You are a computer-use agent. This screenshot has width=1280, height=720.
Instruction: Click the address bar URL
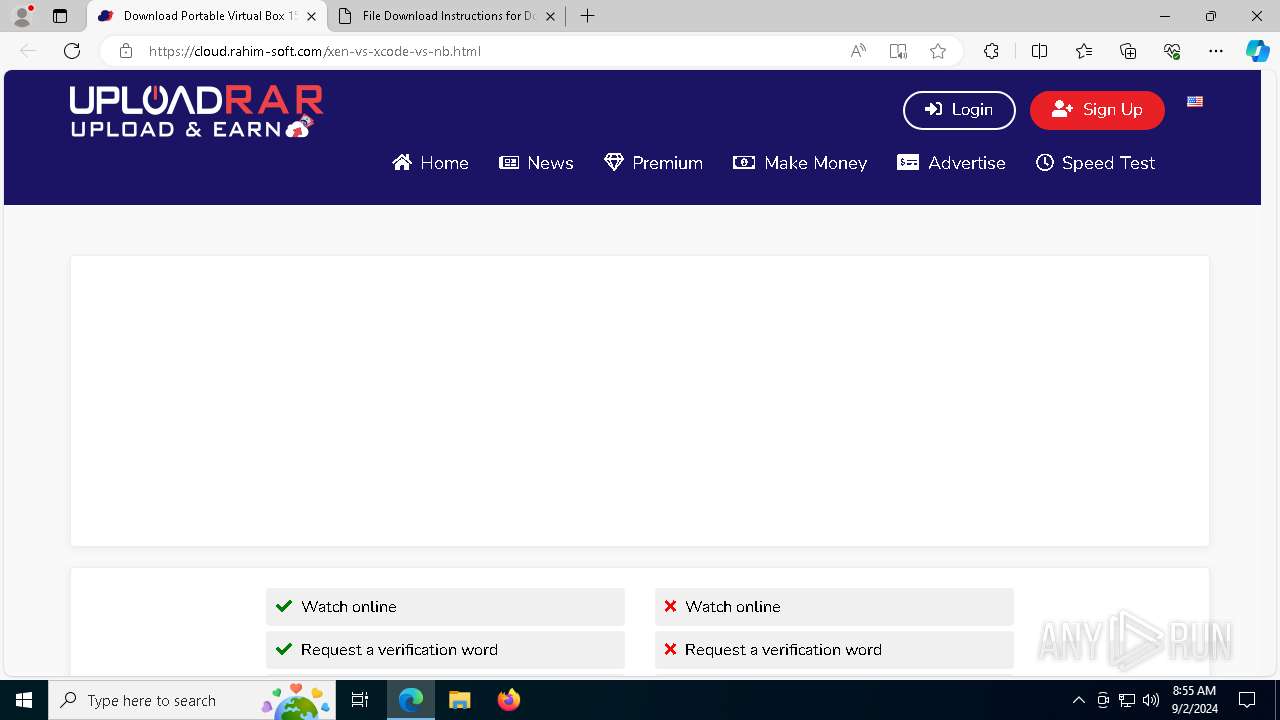pos(315,51)
